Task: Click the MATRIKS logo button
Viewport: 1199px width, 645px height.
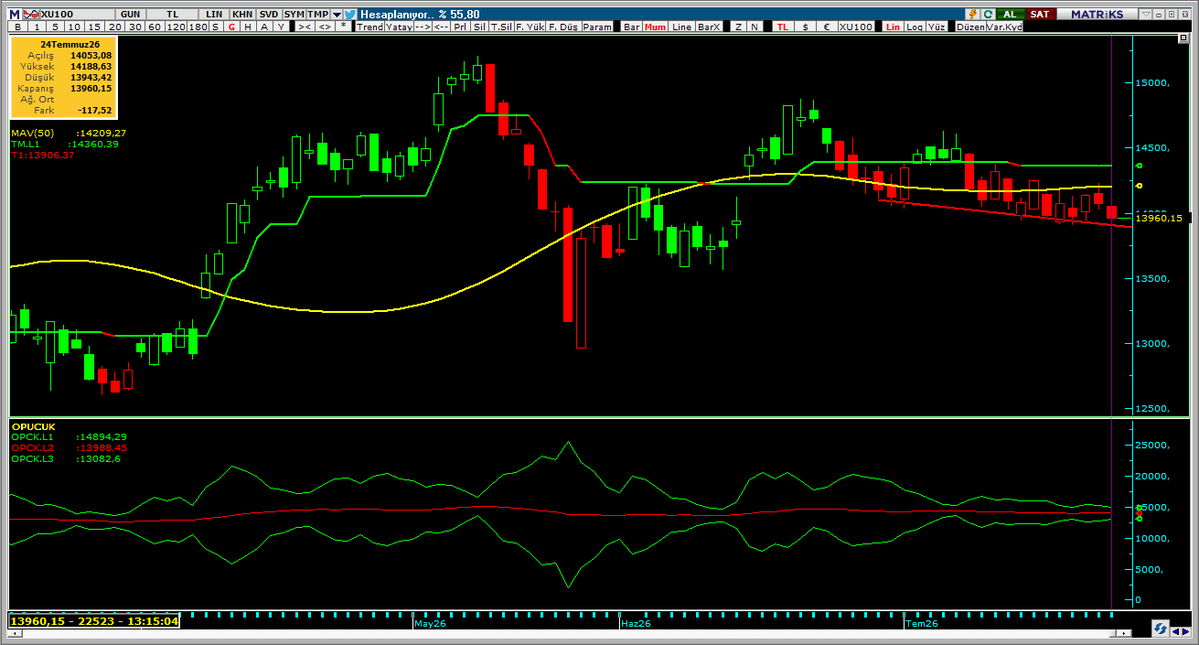Action: [x=1097, y=14]
